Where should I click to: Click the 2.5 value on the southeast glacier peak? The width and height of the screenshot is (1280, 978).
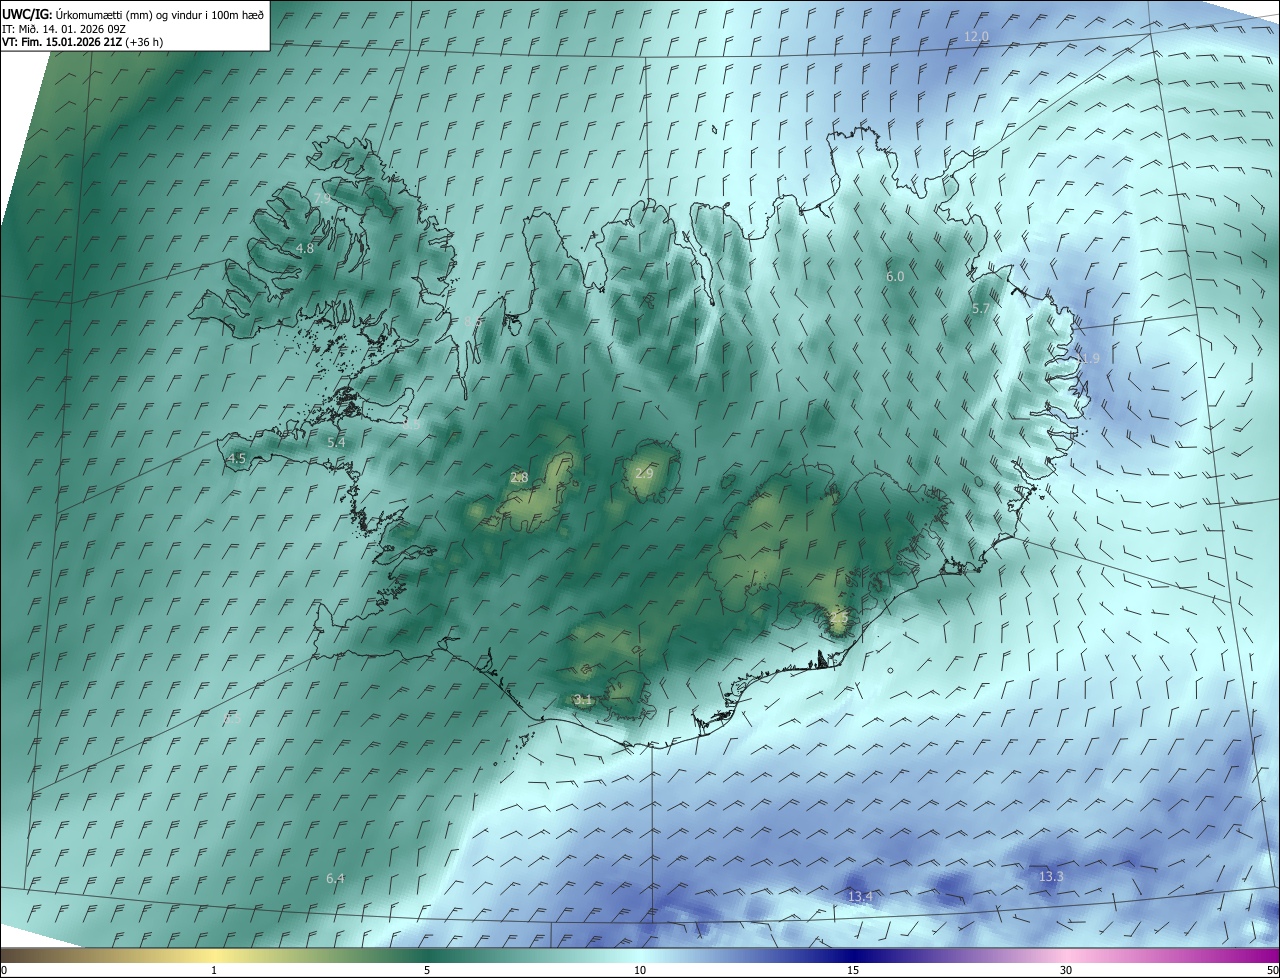(839, 620)
